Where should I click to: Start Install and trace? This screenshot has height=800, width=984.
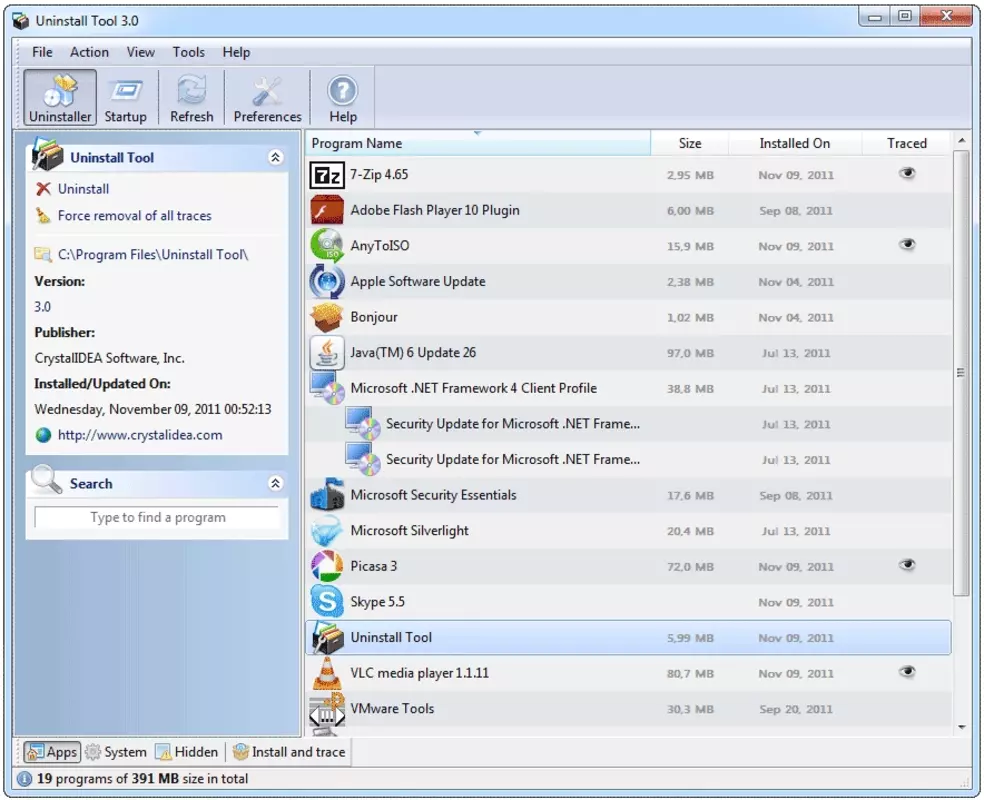pos(289,752)
